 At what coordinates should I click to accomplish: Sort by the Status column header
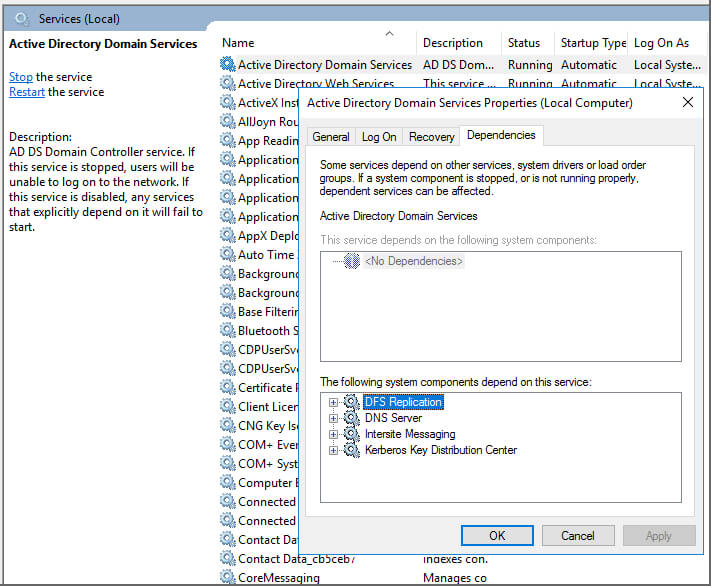point(524,43)
